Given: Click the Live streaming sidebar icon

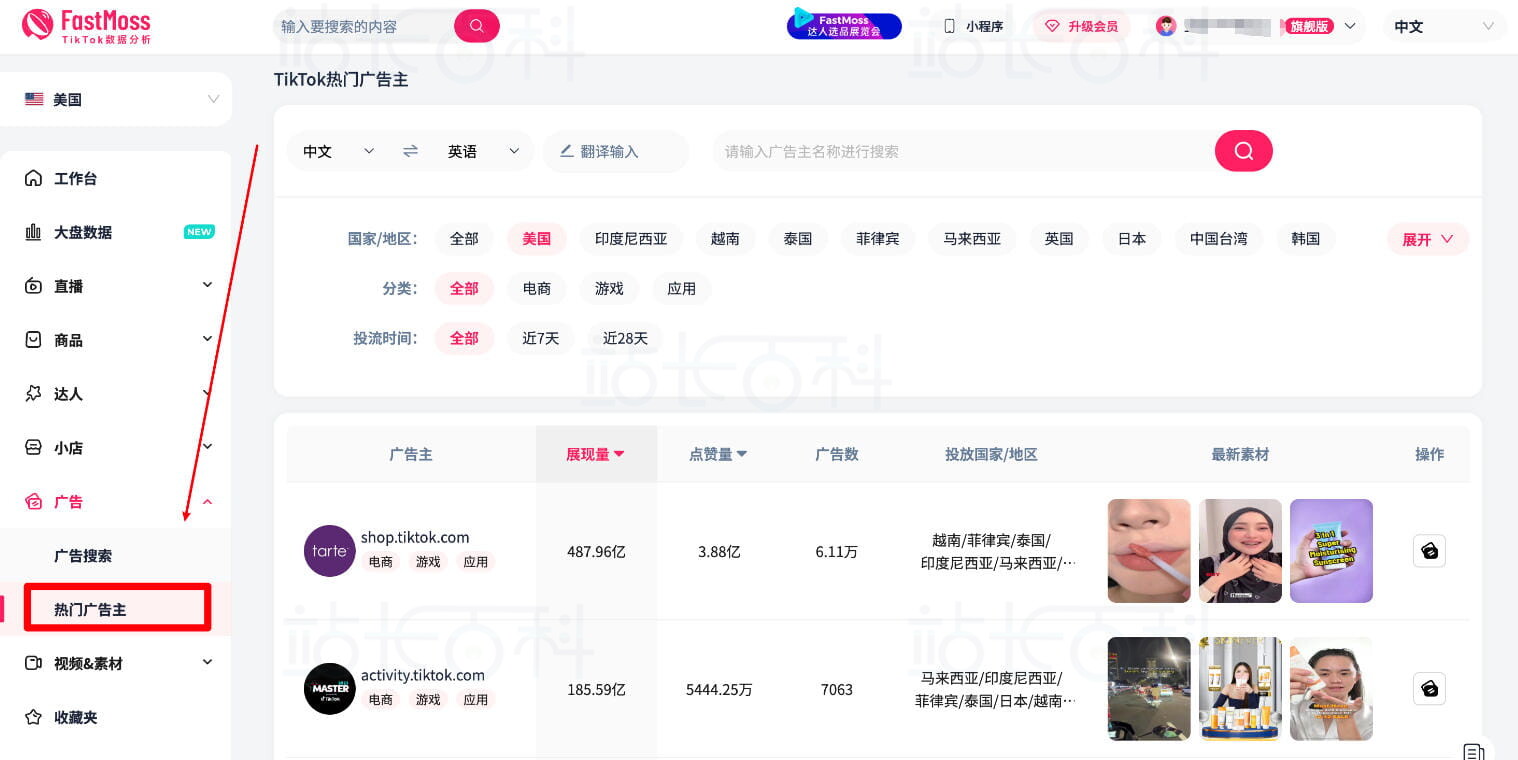Looking at the screenshot, I should click(33, 286).
